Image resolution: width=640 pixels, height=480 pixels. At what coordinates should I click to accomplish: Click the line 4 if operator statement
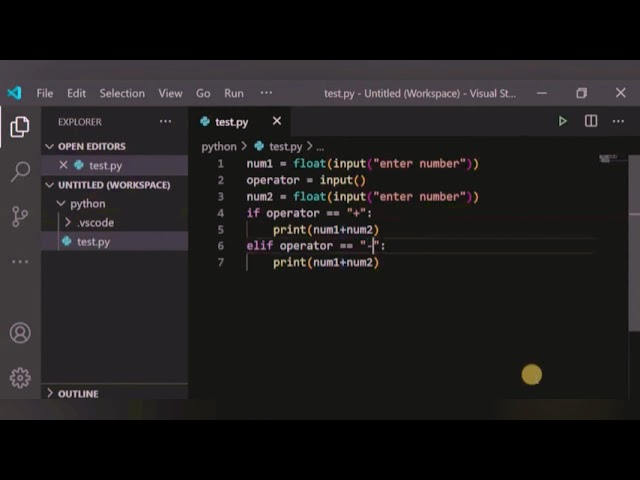pos(309,213)
